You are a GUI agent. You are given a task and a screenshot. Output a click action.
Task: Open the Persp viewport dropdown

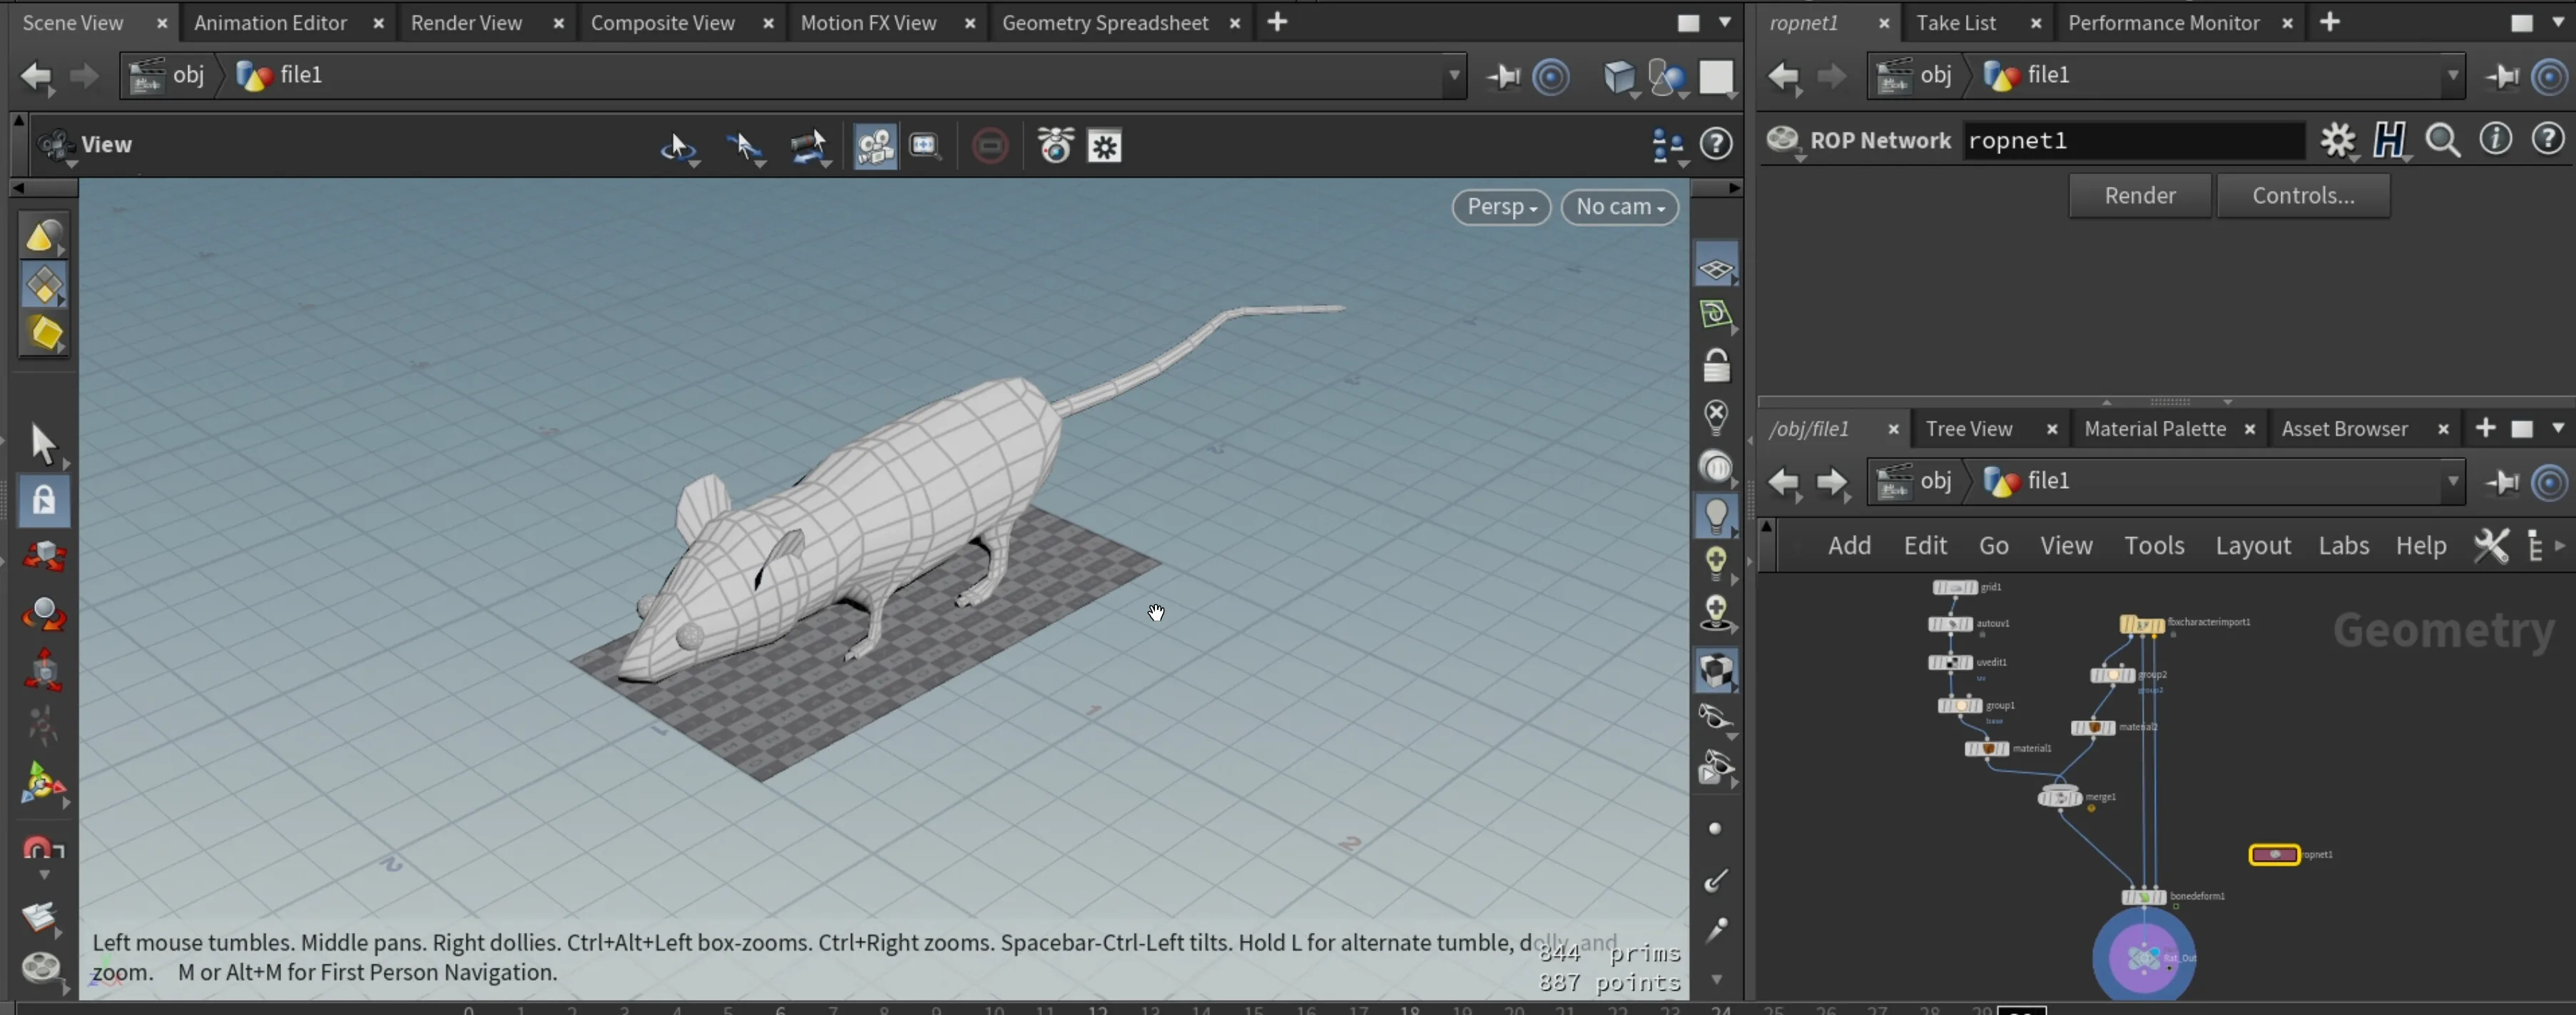point(1501,207)
